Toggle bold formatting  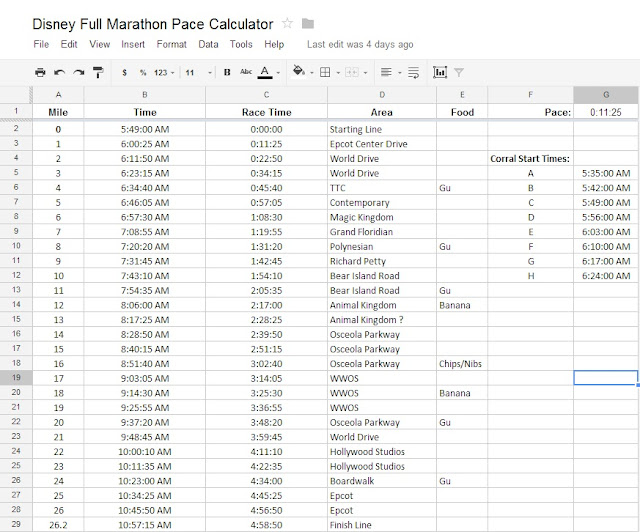click(x=227, y=72)
